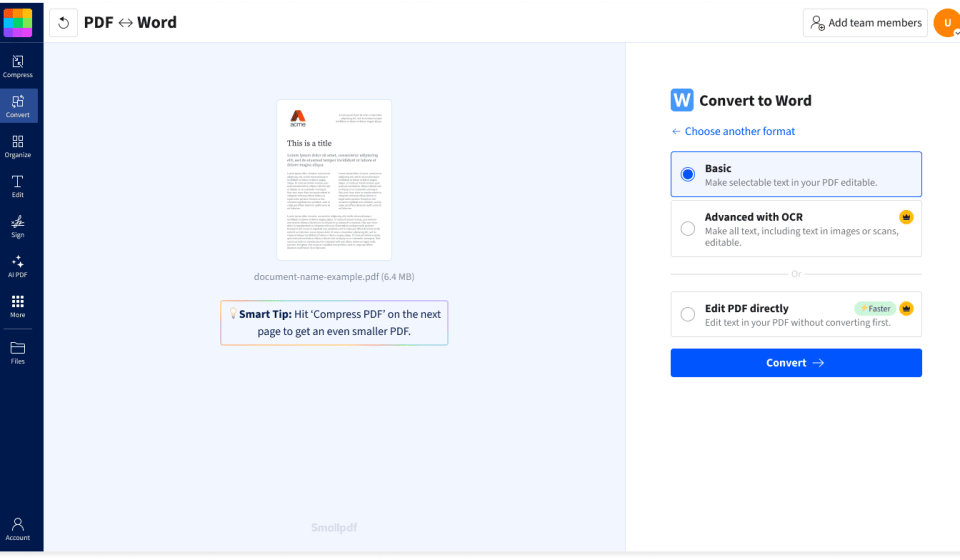Viewport: 960px width, 560px height.
Task: Click Add team members button
Action: (x=865, y=23)
